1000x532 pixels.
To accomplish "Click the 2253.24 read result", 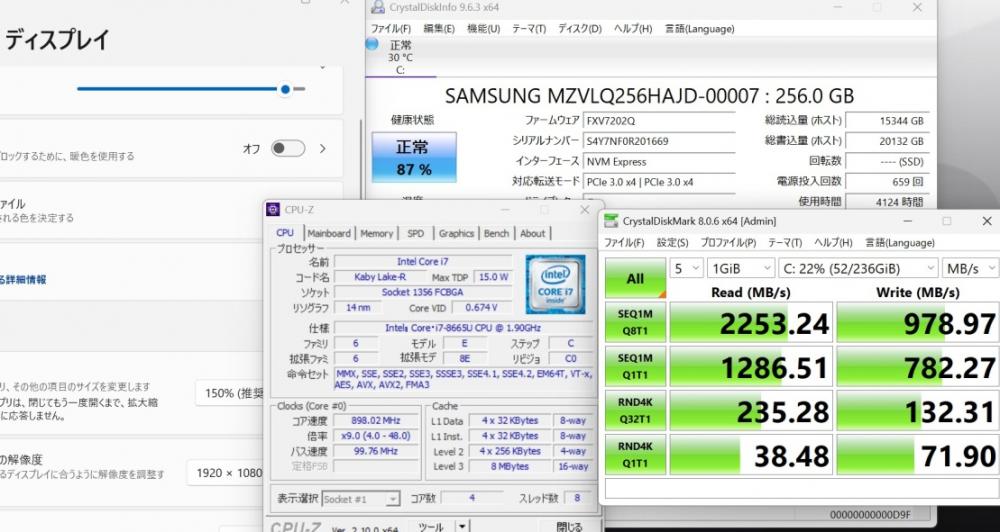I will click(x=751, y=323).
